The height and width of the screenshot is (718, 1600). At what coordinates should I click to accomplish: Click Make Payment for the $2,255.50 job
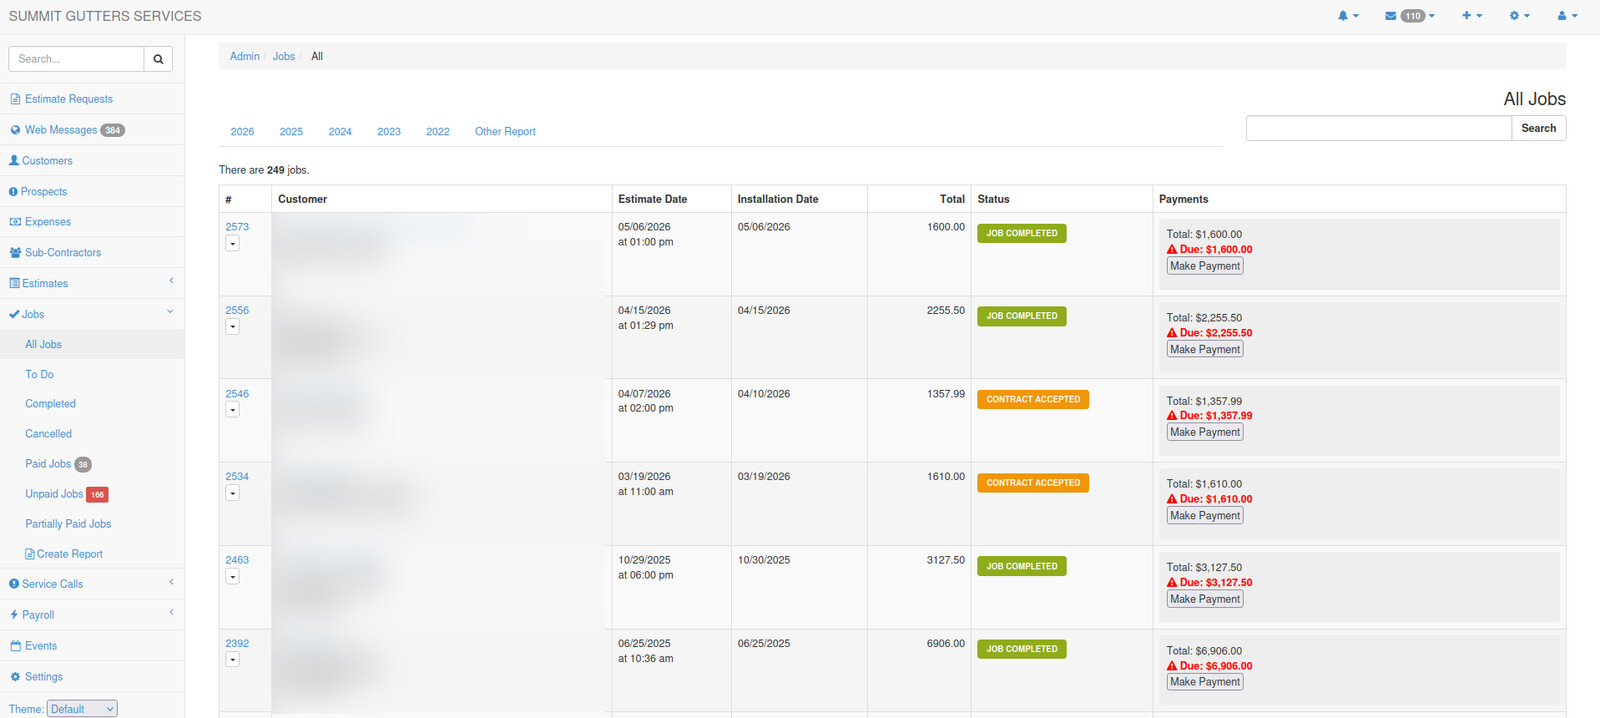click(x=1205, y=350)
